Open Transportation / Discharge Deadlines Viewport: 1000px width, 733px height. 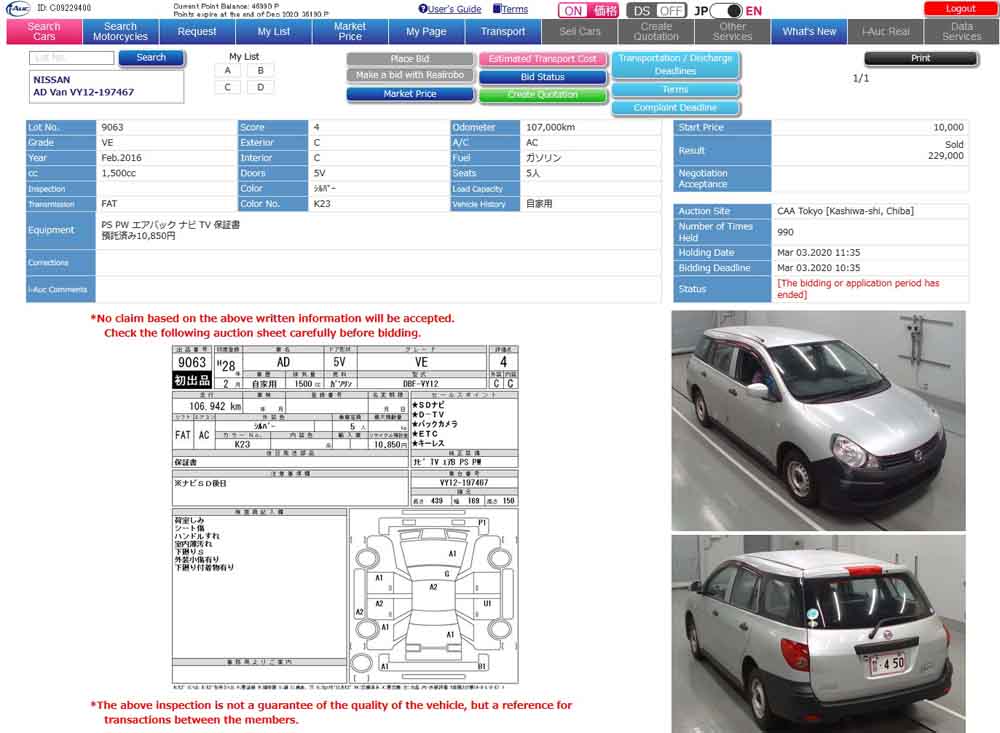click(x=675, y=64)
